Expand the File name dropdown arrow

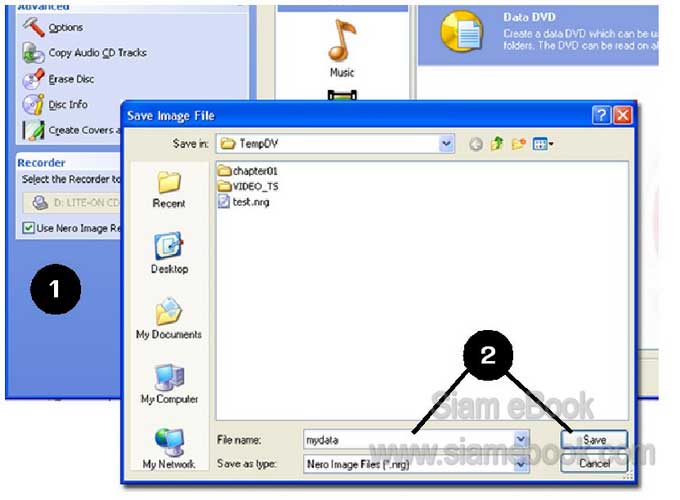pyautogui.click(x=521, y=440)
